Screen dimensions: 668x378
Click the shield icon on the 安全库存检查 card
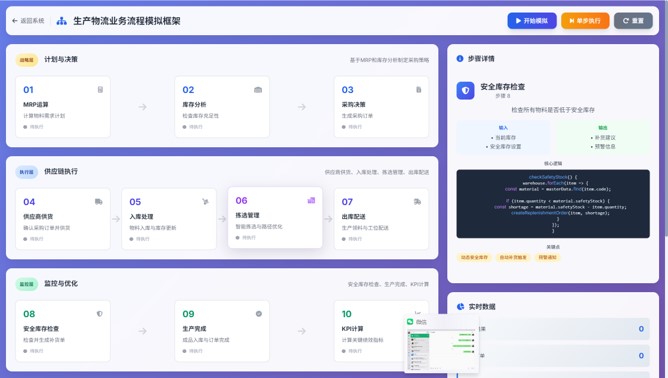[x=100, y=314]
